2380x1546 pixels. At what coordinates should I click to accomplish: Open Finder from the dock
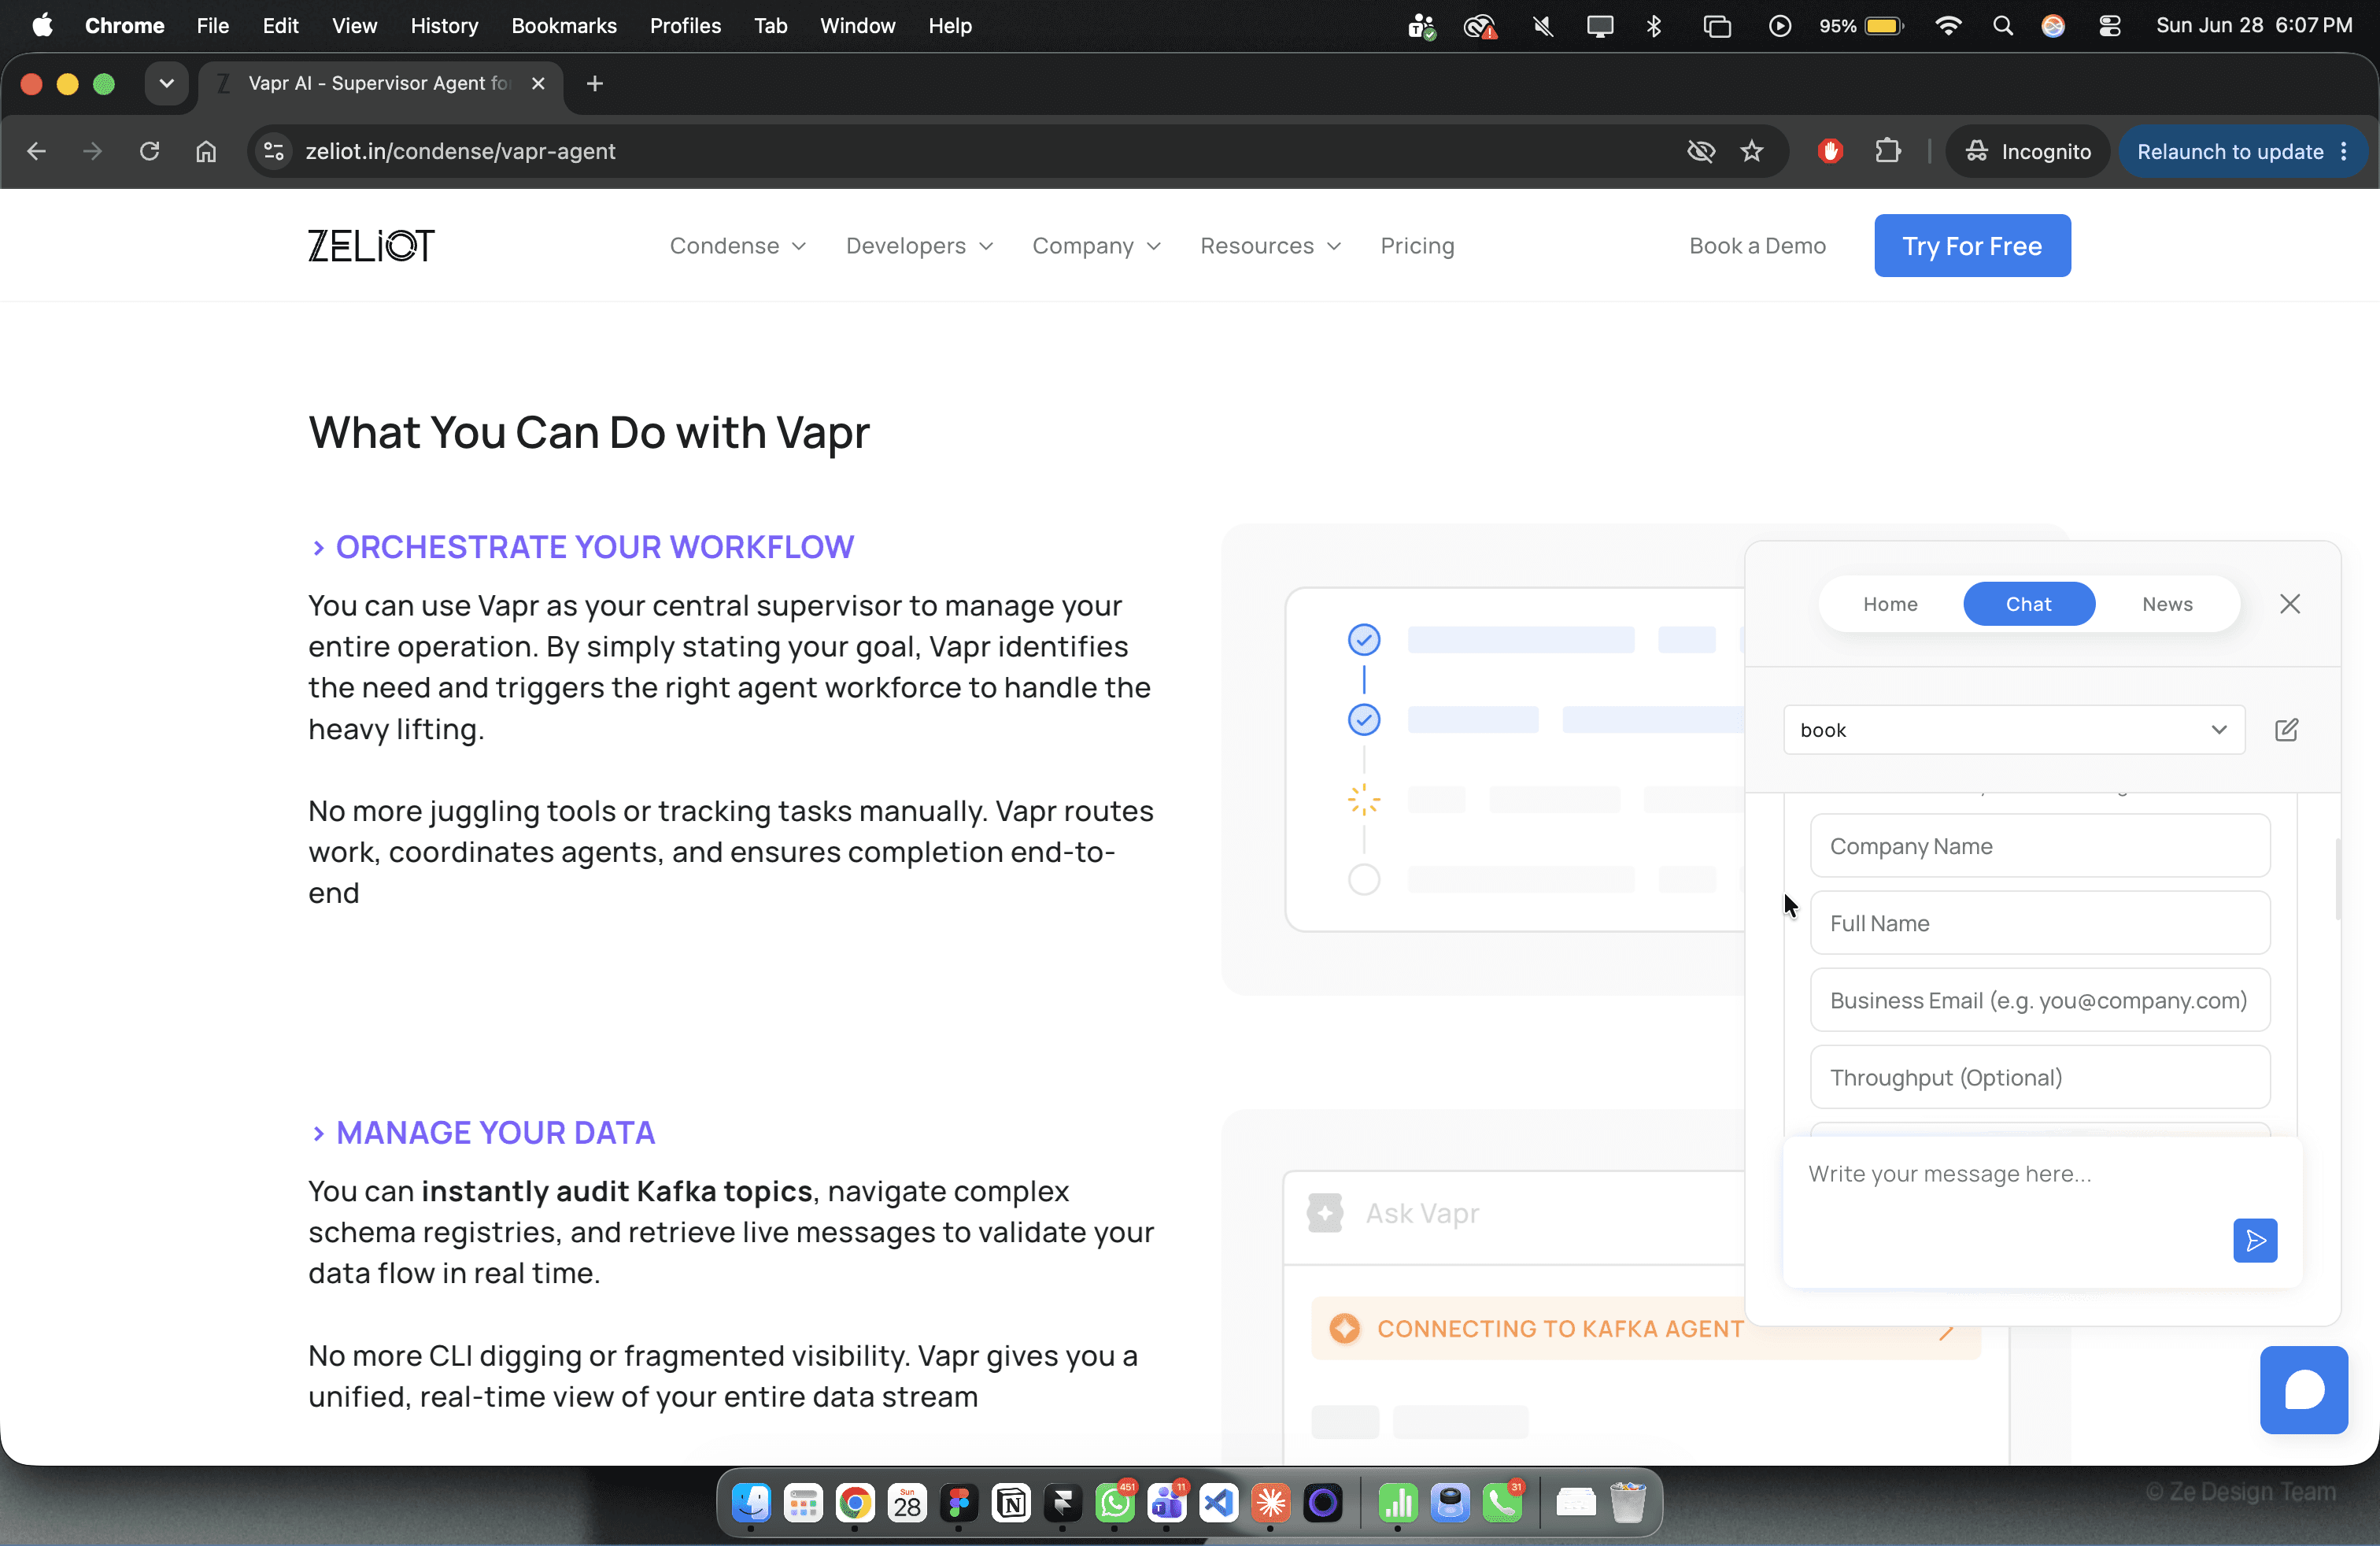751,1502
